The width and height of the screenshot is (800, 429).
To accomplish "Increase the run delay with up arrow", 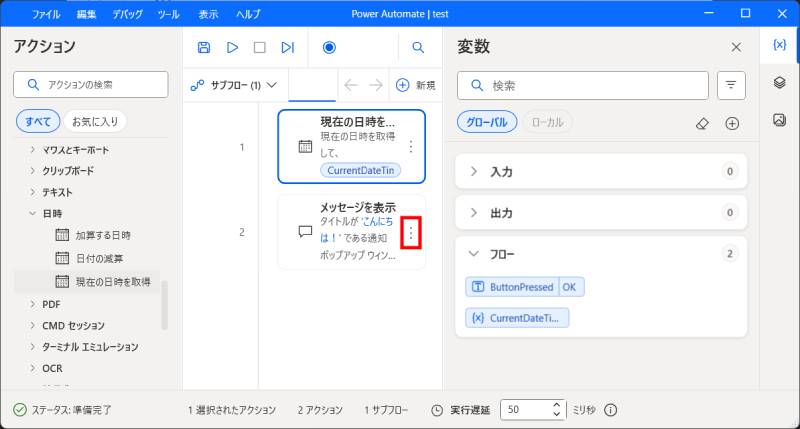I will tap(557, 405).
